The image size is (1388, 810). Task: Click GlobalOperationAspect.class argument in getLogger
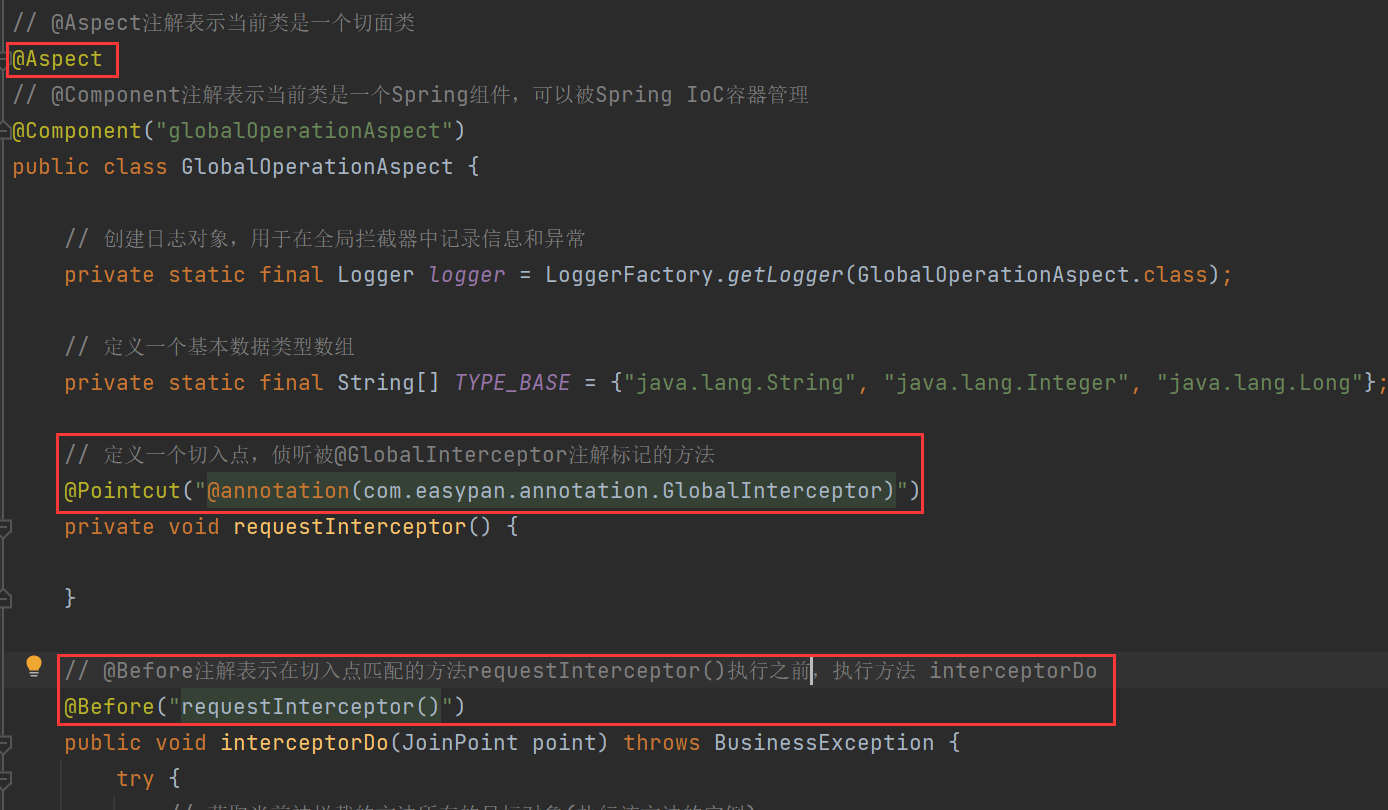click(x=1033, y=275)
